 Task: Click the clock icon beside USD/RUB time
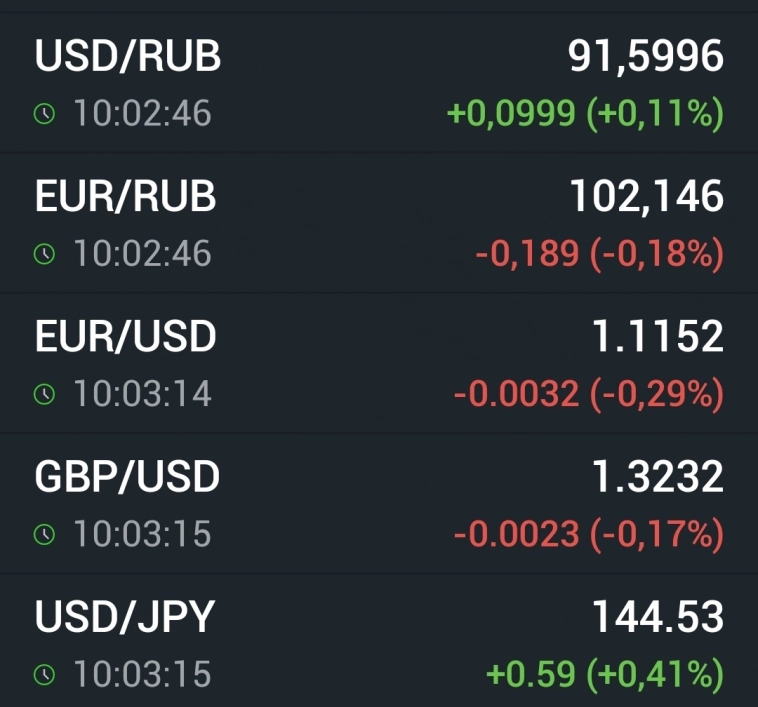[x=43, y=114]
